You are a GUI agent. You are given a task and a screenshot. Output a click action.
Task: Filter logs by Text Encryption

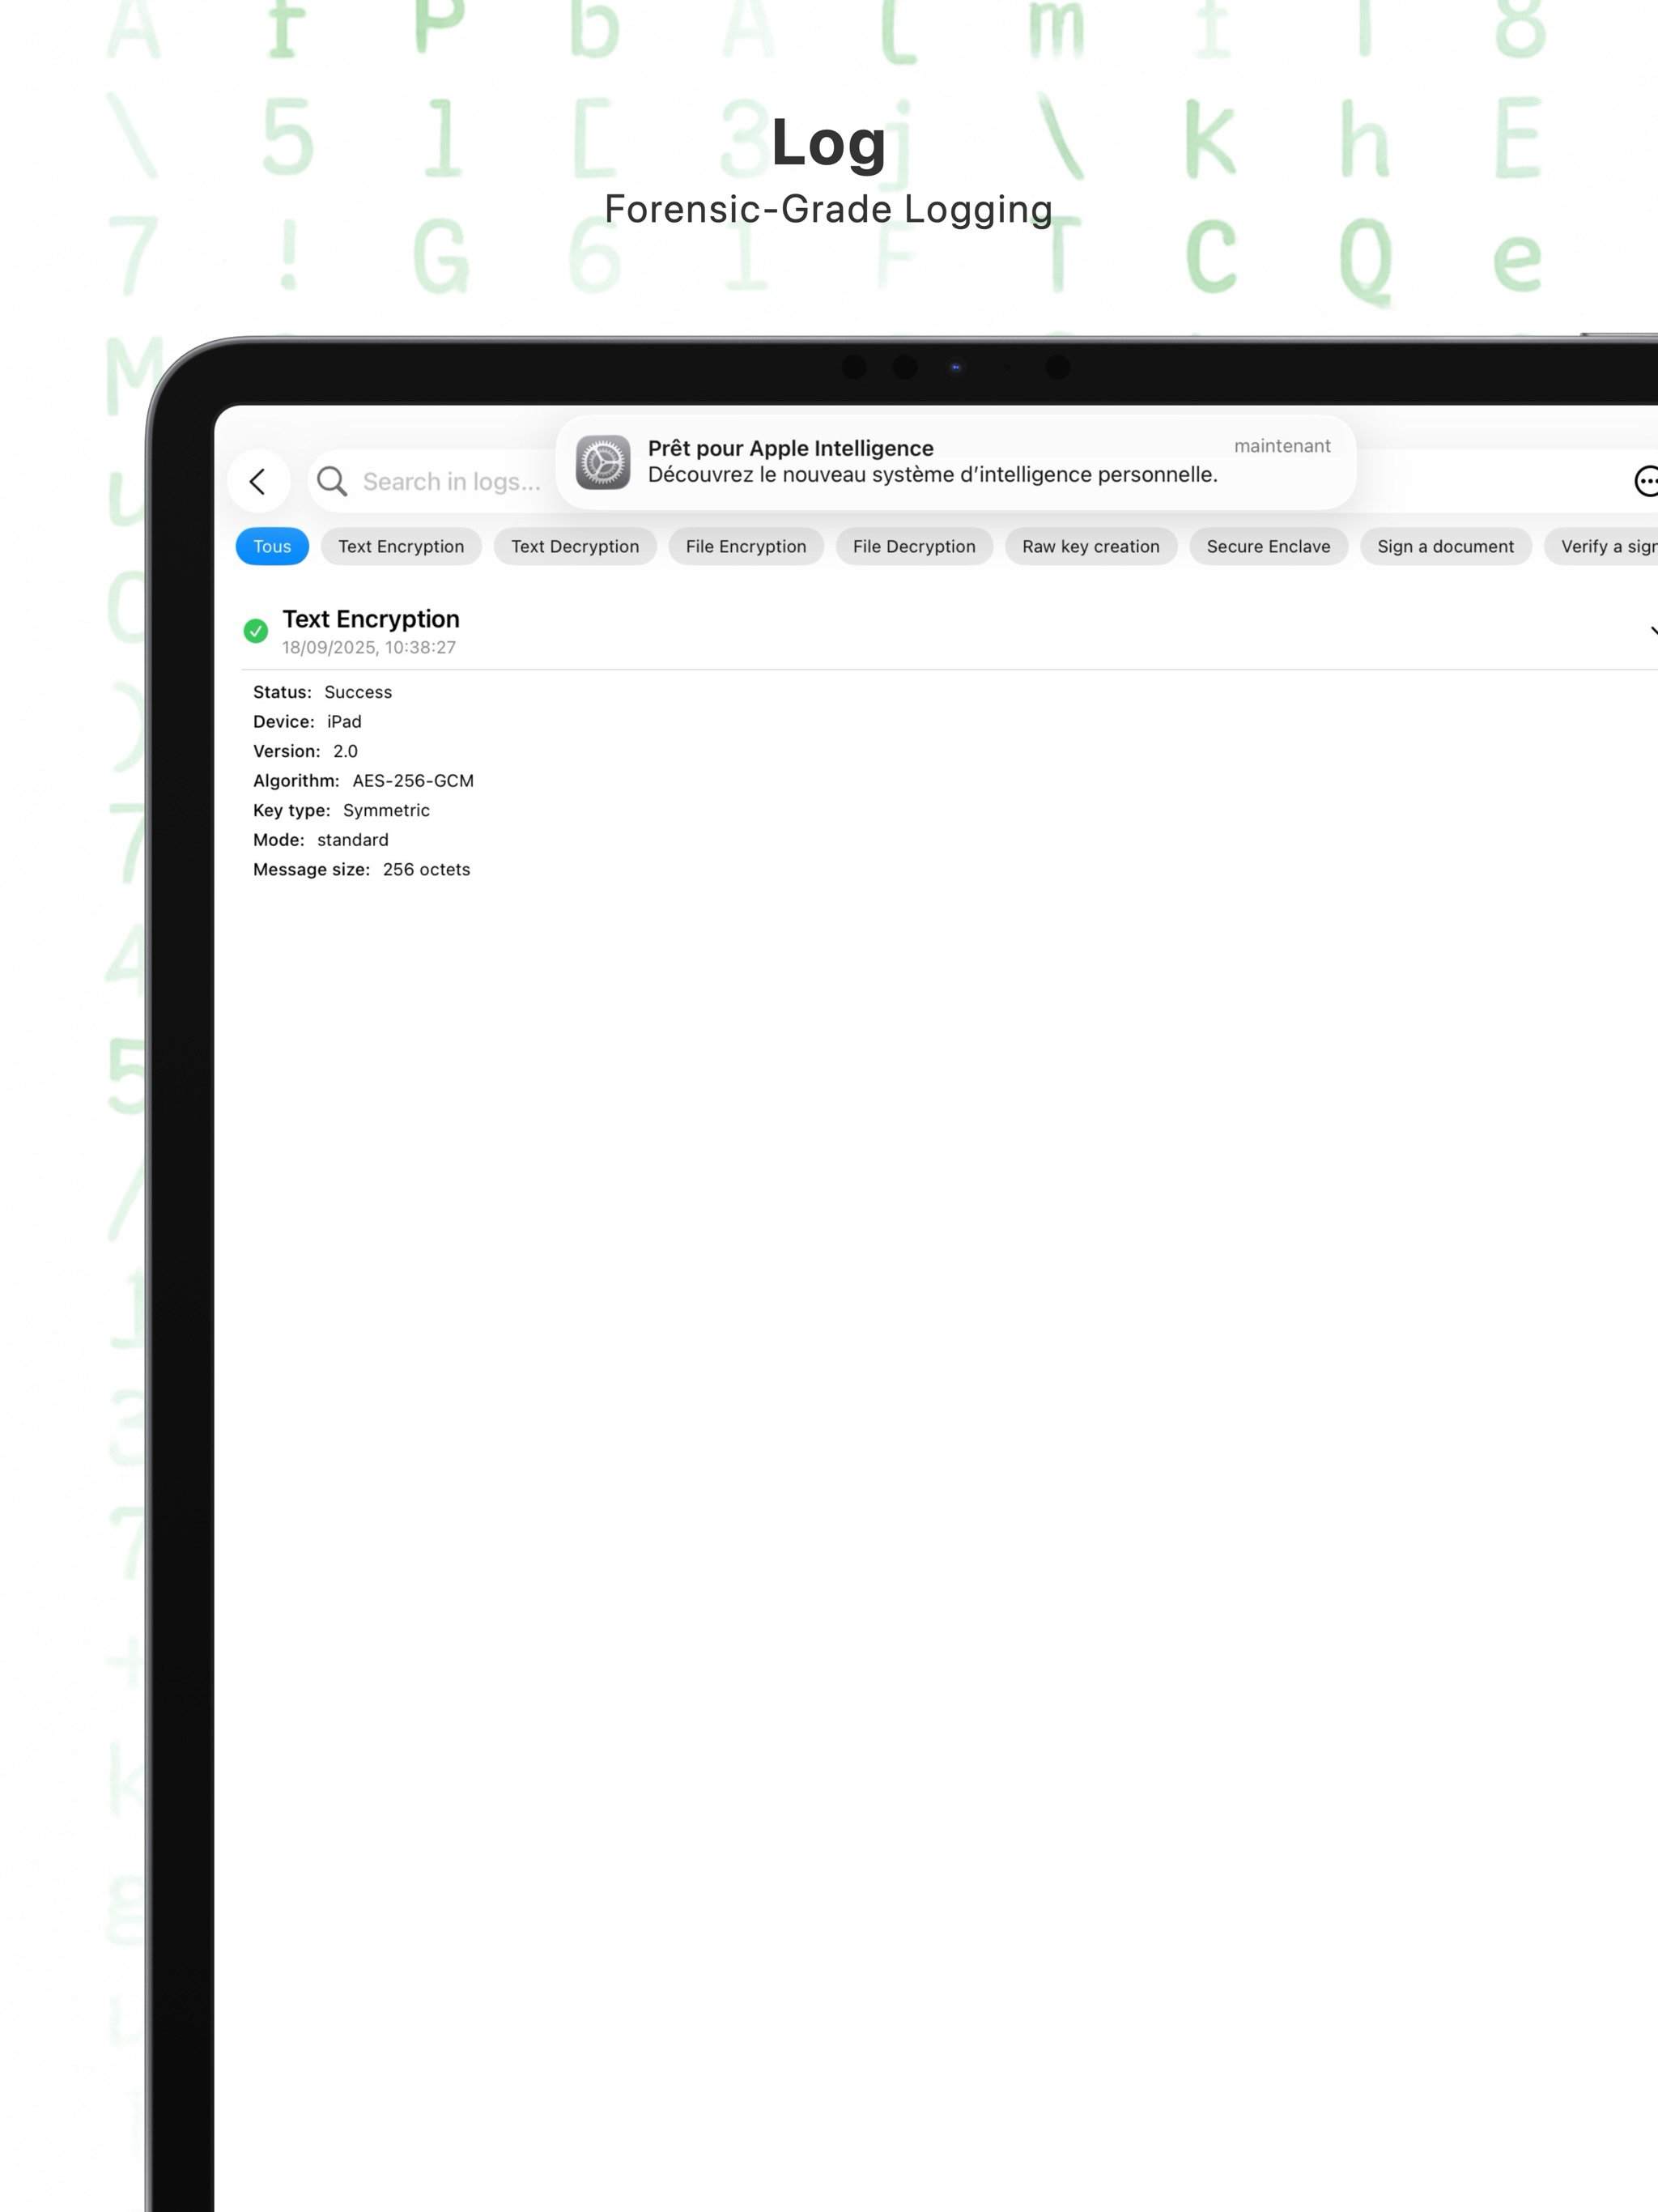click(x=401, y=547)
